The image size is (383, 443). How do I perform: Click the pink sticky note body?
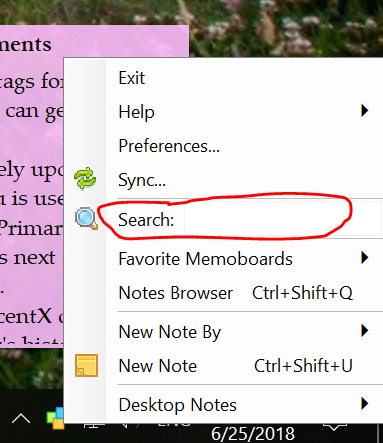click(x=32, y=187)
